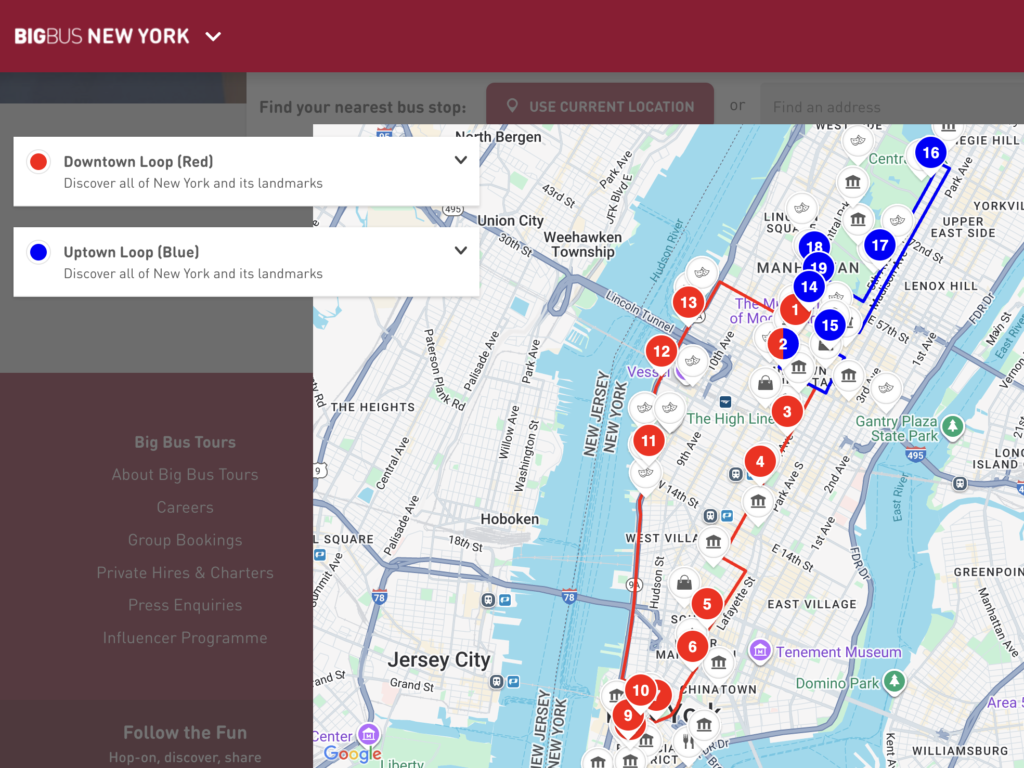Open the Big Bus New York city dropdown
Image resolution: width=1024 pixels, height=768 pixels.
pyautogui.click(x=213, y=37)
